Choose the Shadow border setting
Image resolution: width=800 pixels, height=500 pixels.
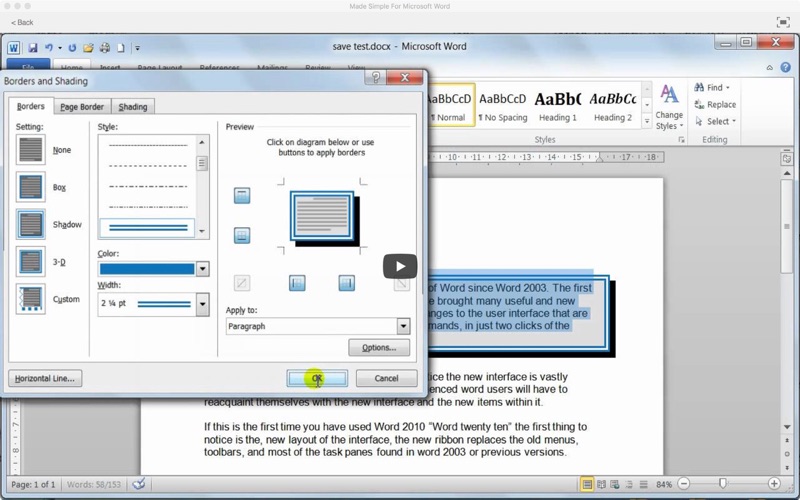31,224
